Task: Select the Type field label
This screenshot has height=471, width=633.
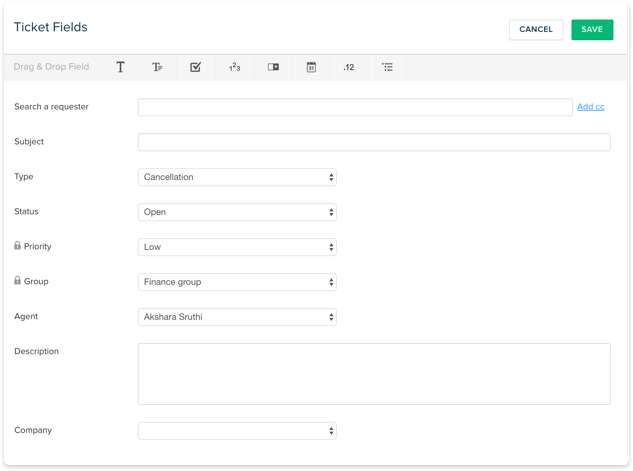Action: (x=24, y=176)
